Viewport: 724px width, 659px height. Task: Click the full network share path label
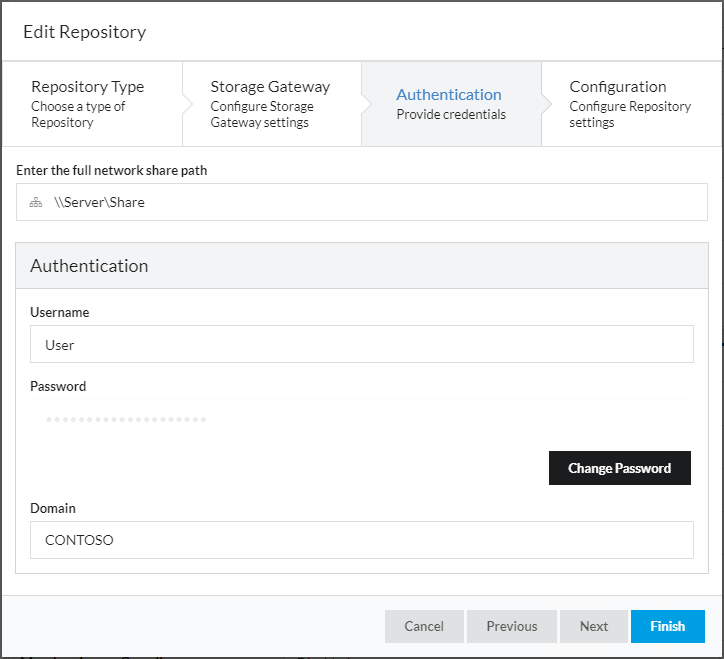[x=111, y=170]
